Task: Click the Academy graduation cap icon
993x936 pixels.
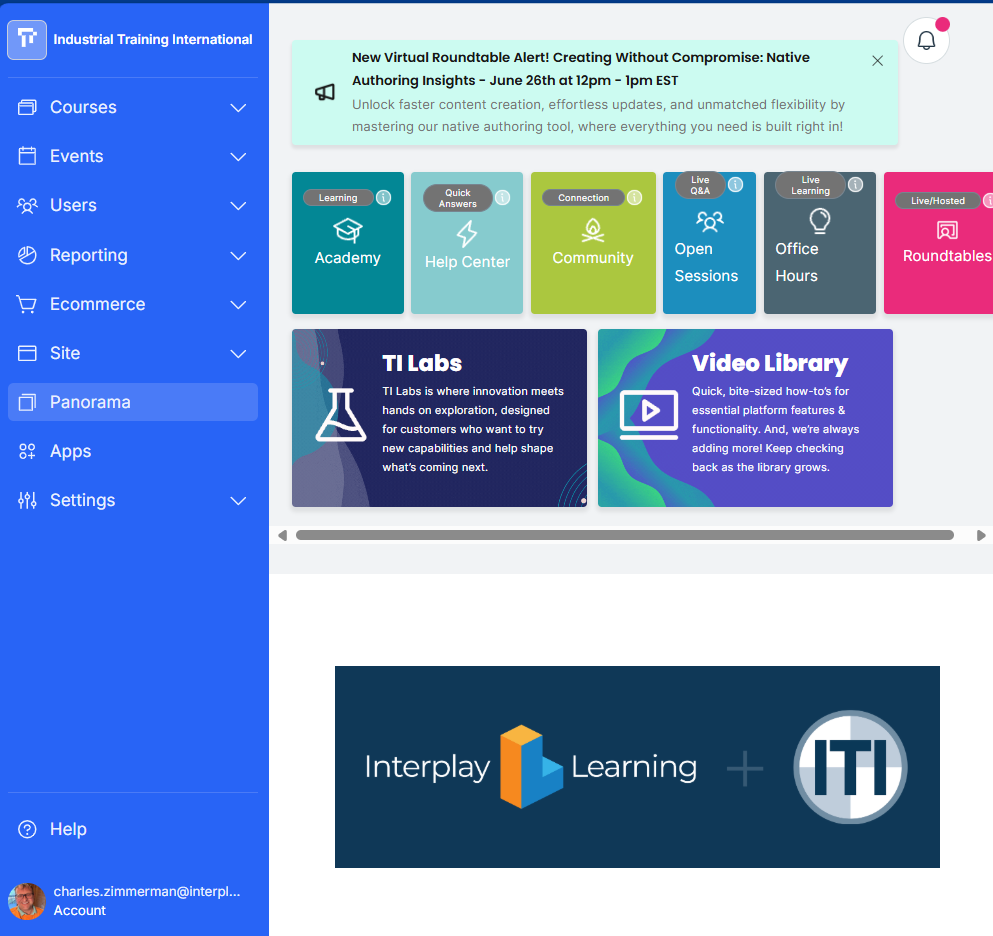Action: tap(348, 231)
